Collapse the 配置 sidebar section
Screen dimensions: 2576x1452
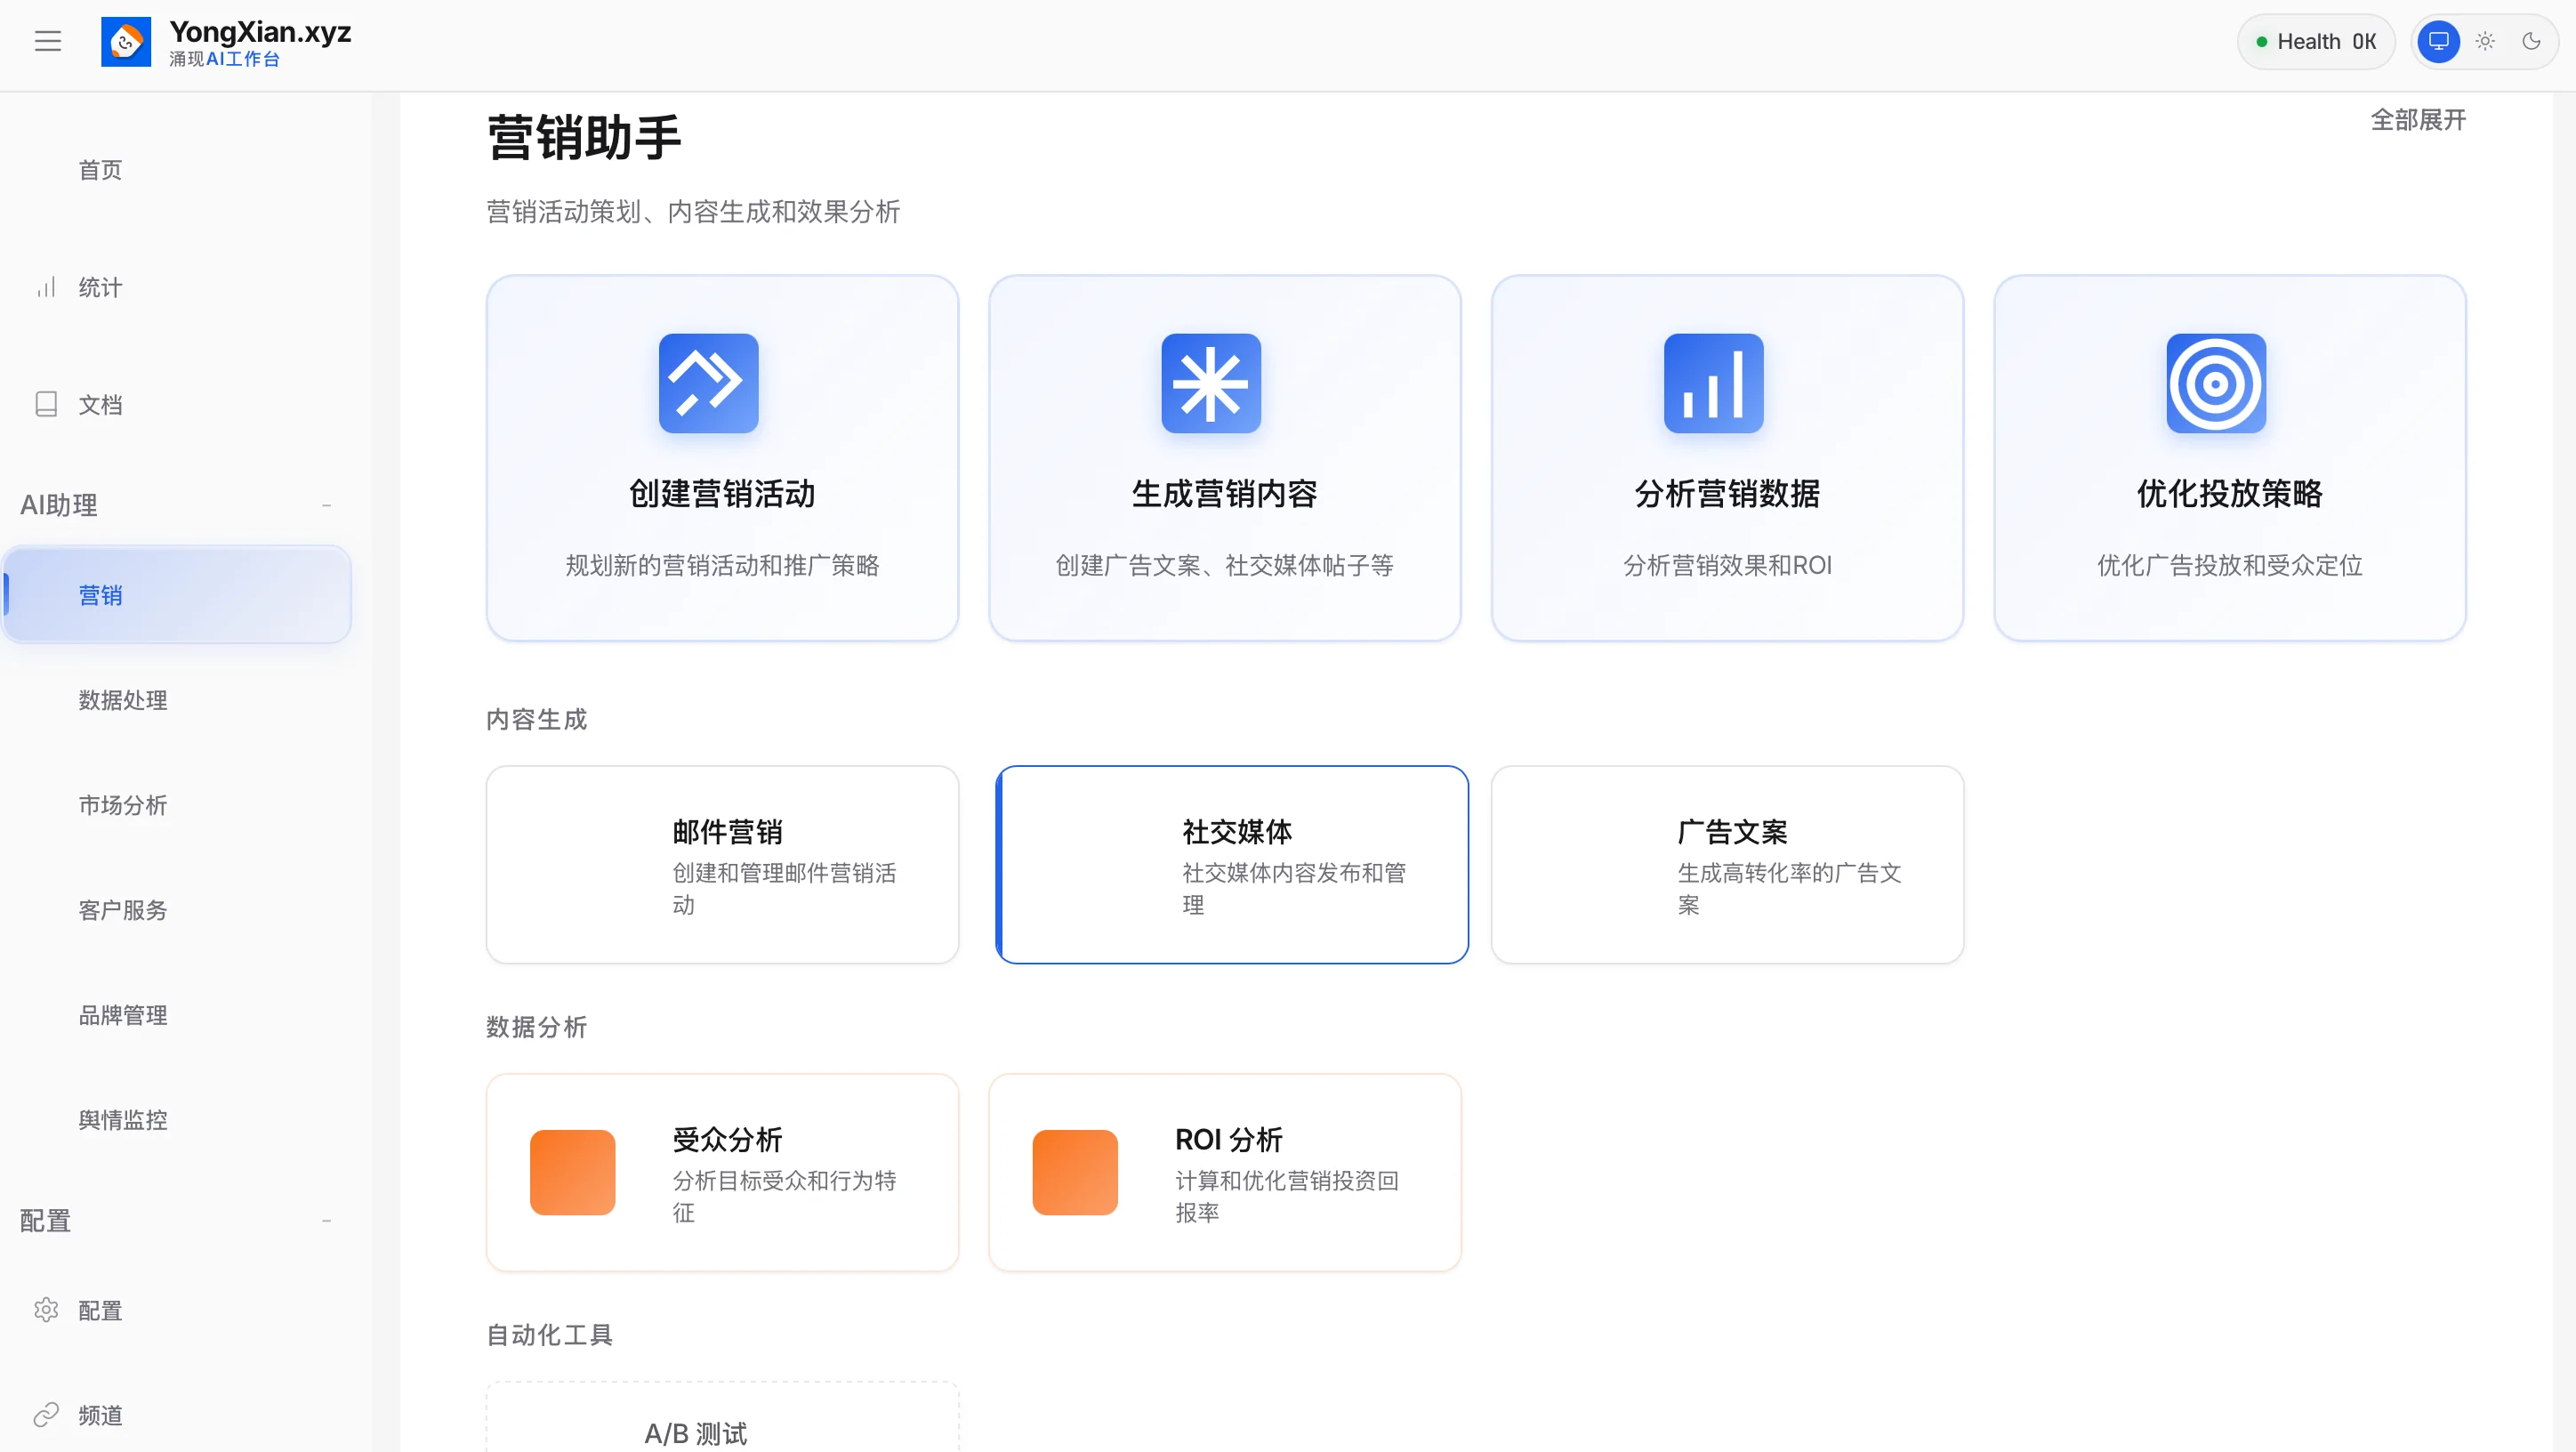pos(326,1221)
